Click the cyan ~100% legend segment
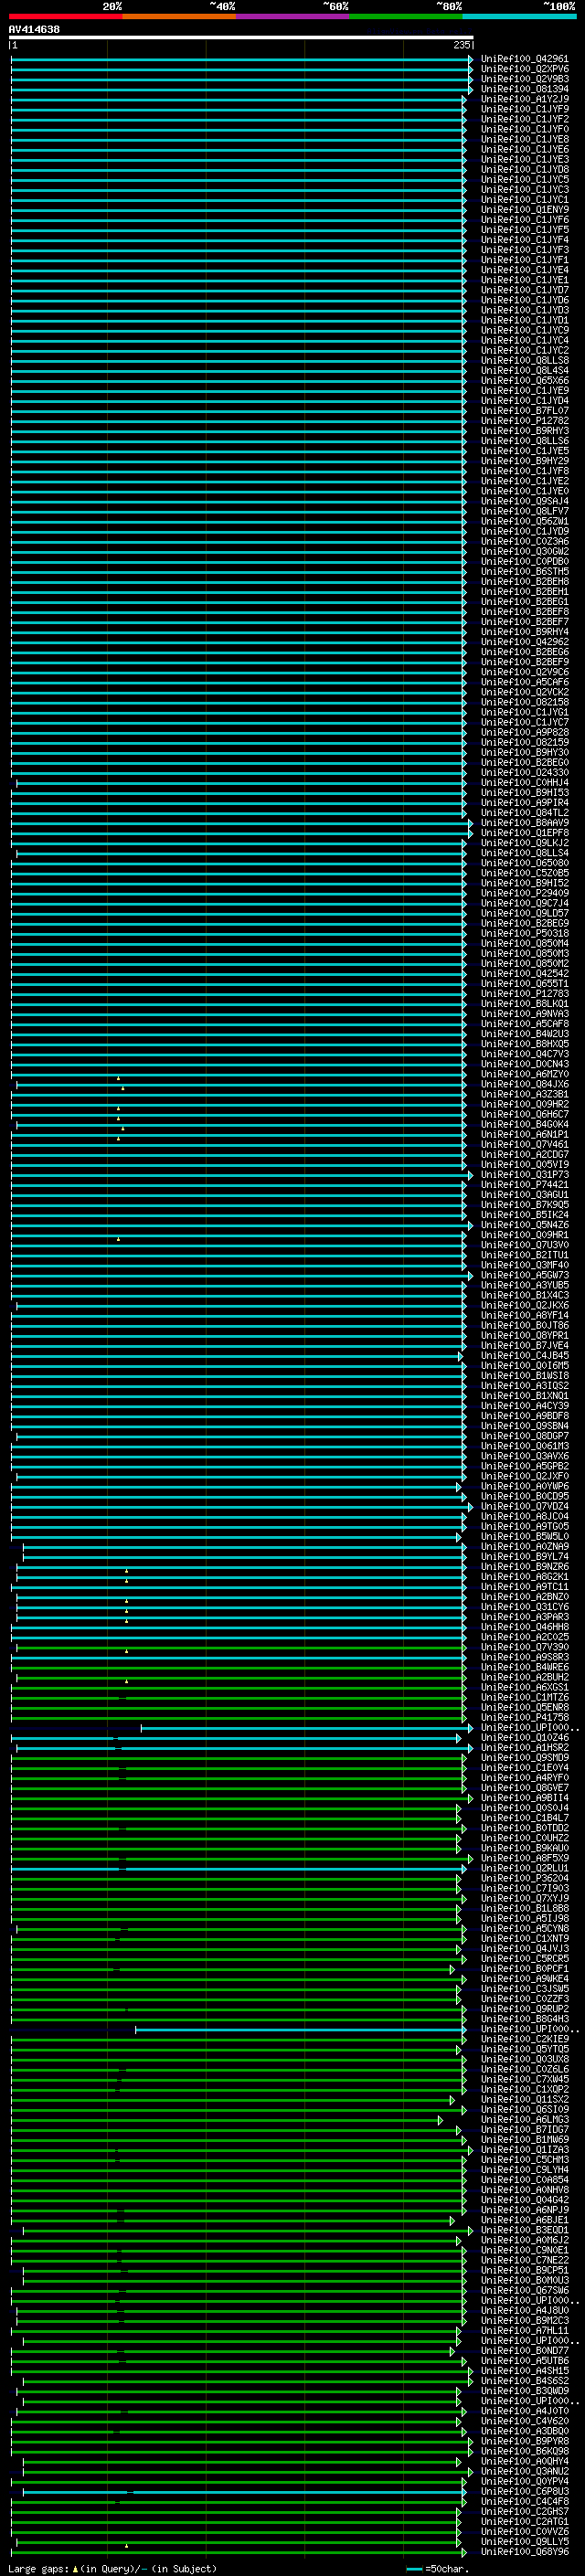 click(519, 16)
